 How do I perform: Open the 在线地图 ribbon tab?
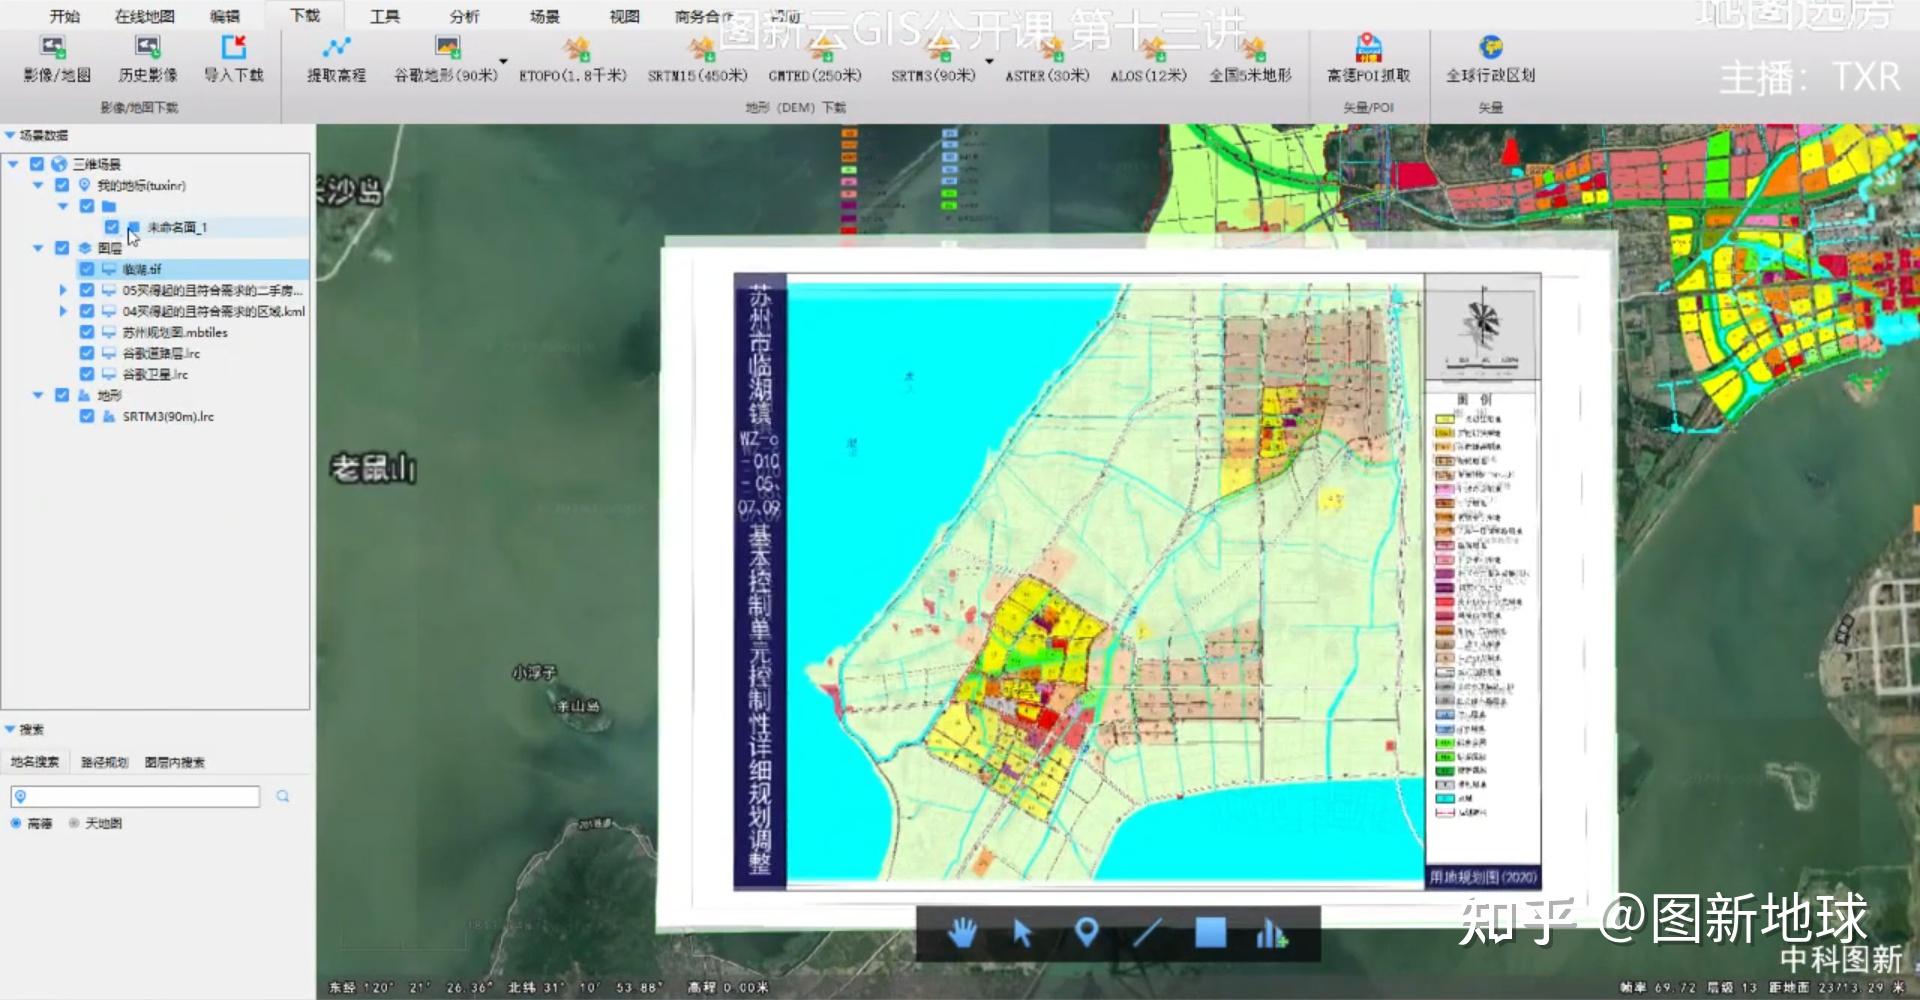pyautogui.click(x=144, y=16)
